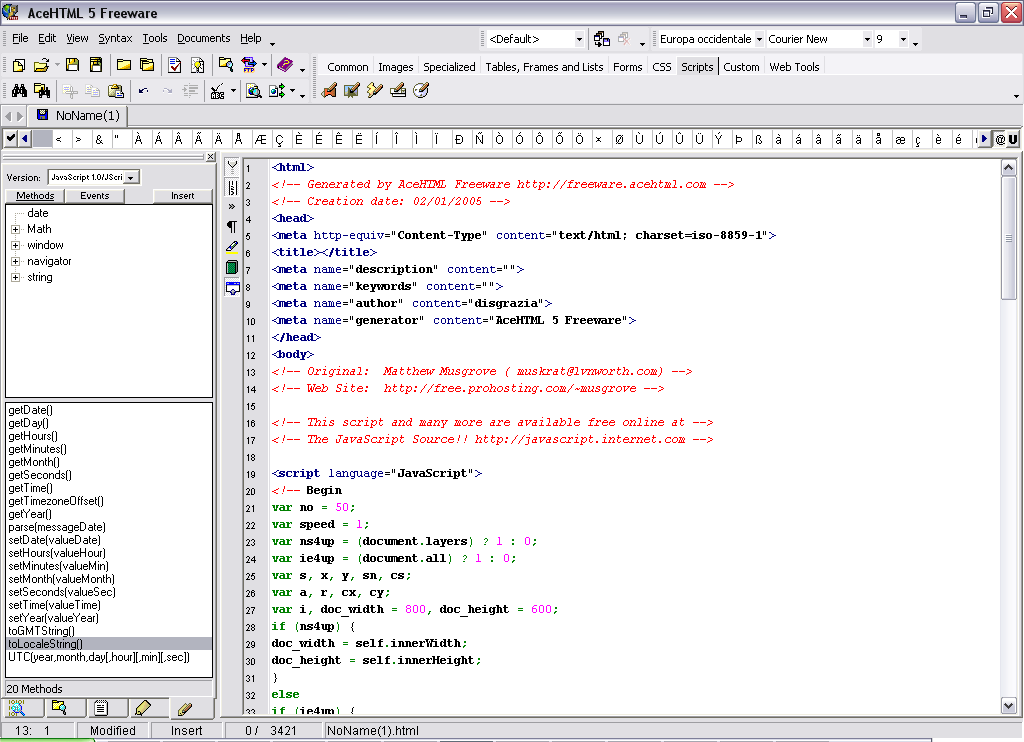Click the FTP upload icon
This screenshot has width=1024, height=742.
pos(249,65)
